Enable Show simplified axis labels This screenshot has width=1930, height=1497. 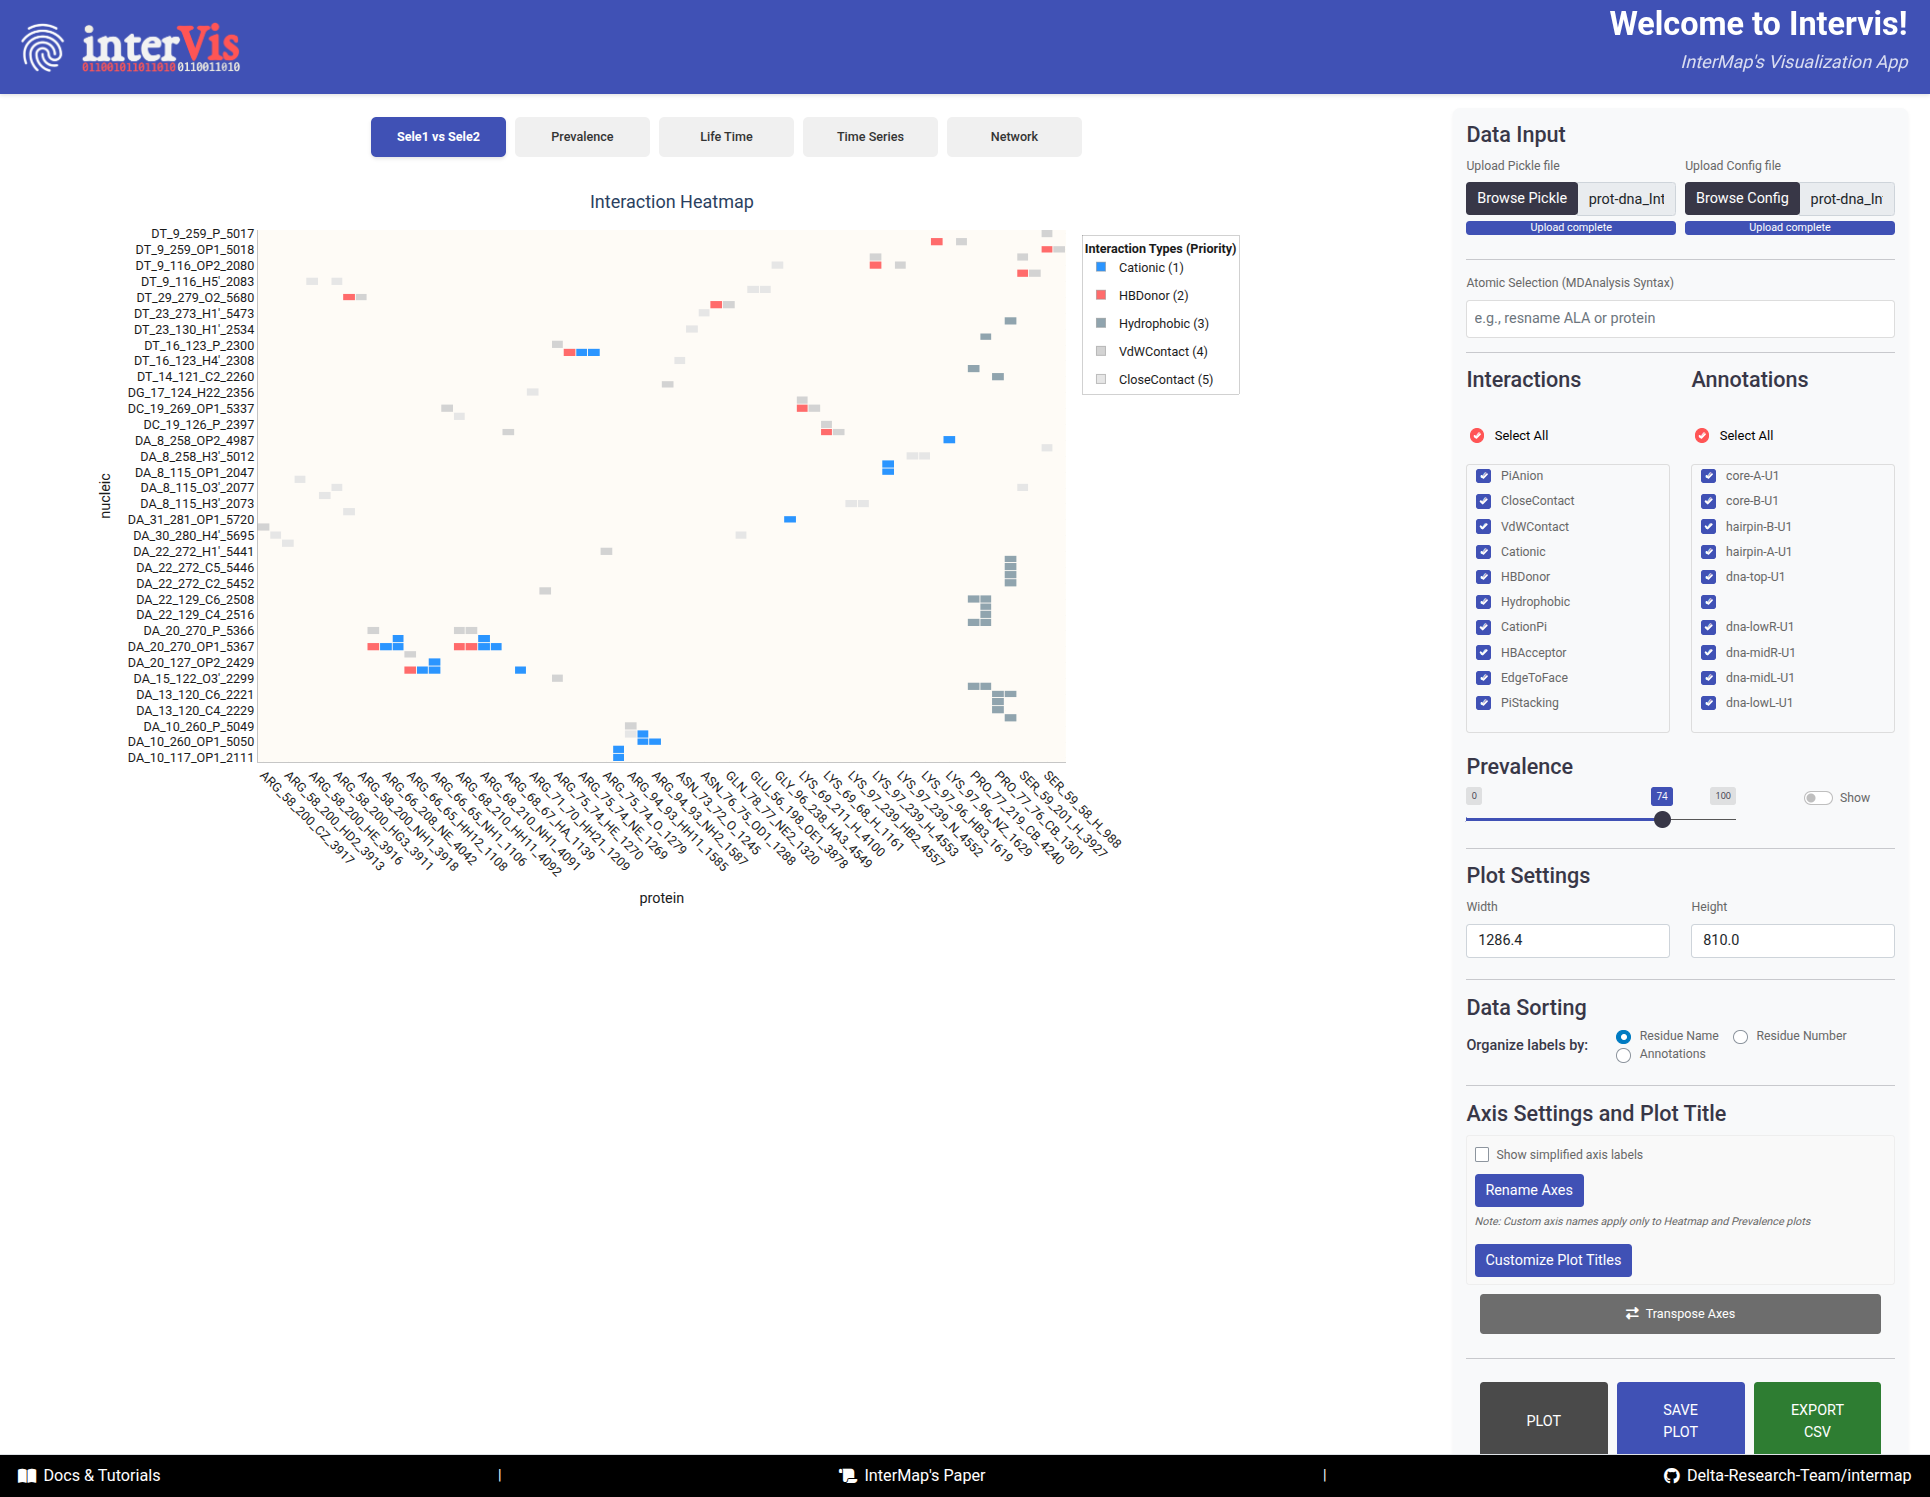tap(1482, 1154)
